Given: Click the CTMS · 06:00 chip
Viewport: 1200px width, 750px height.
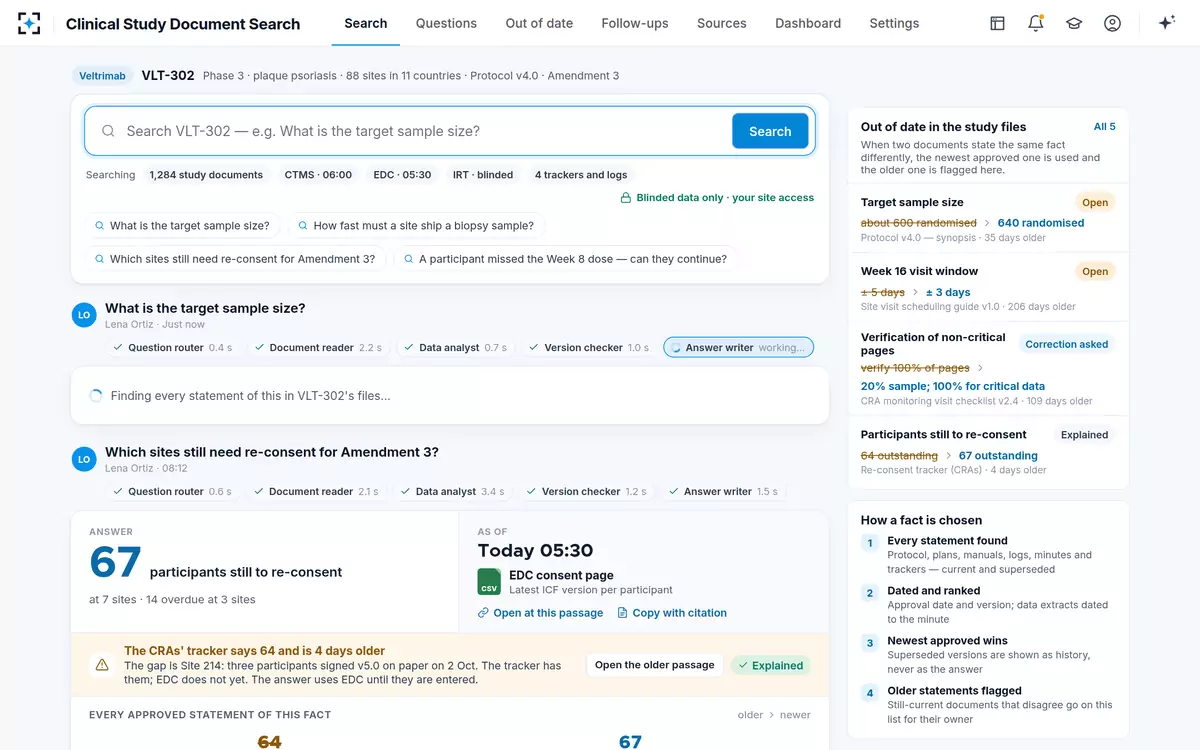Looking at the screenshot, I should (x=318, y=175).
